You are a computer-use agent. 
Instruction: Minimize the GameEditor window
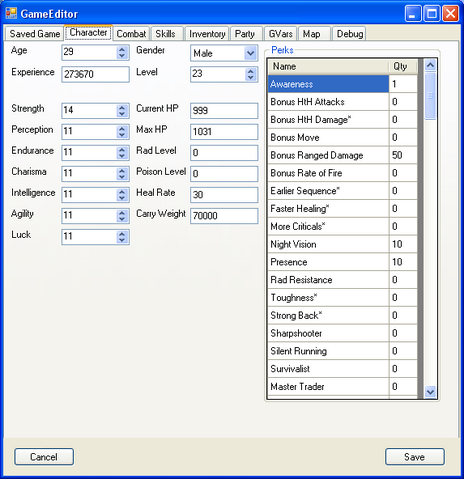(413, 14)
